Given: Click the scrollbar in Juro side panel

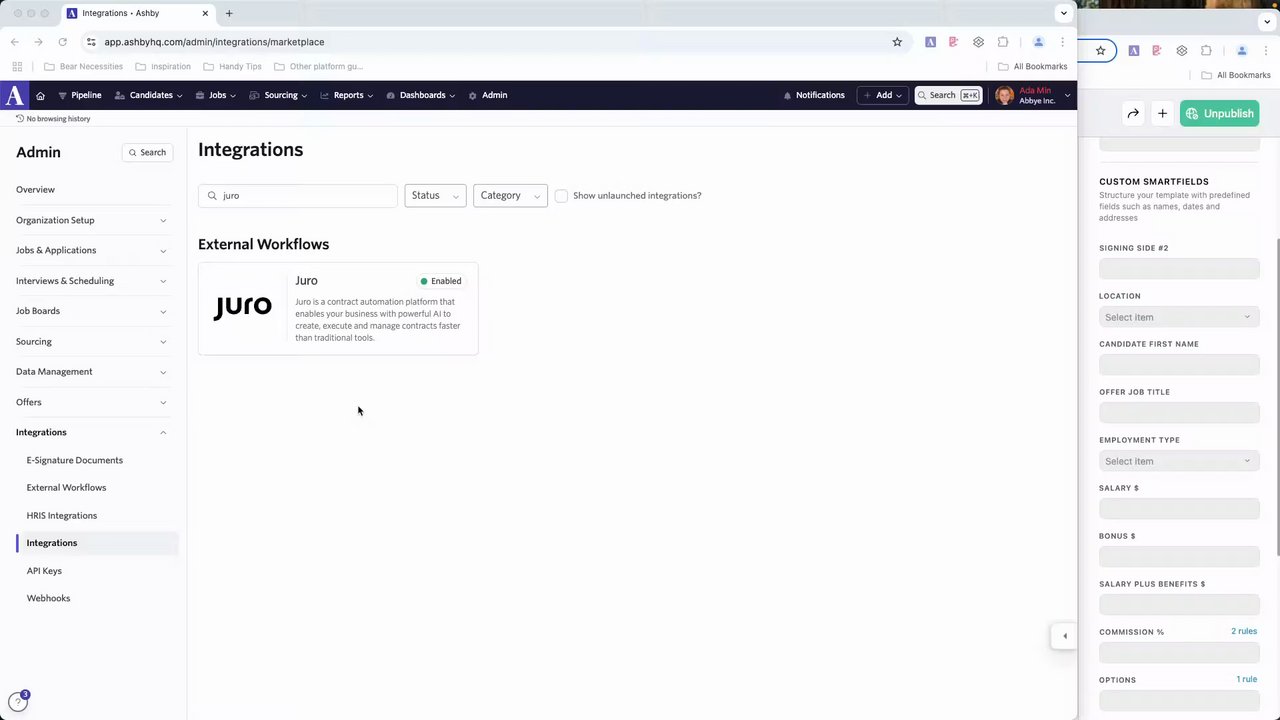Looking at the screenshot, I should coord(1277,397).
